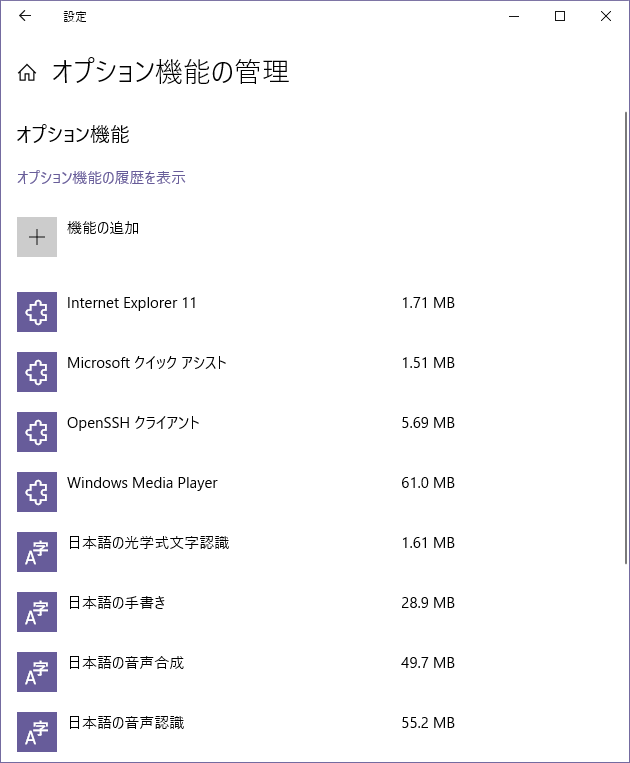Select the 日本語の手書き entry name

117,602
